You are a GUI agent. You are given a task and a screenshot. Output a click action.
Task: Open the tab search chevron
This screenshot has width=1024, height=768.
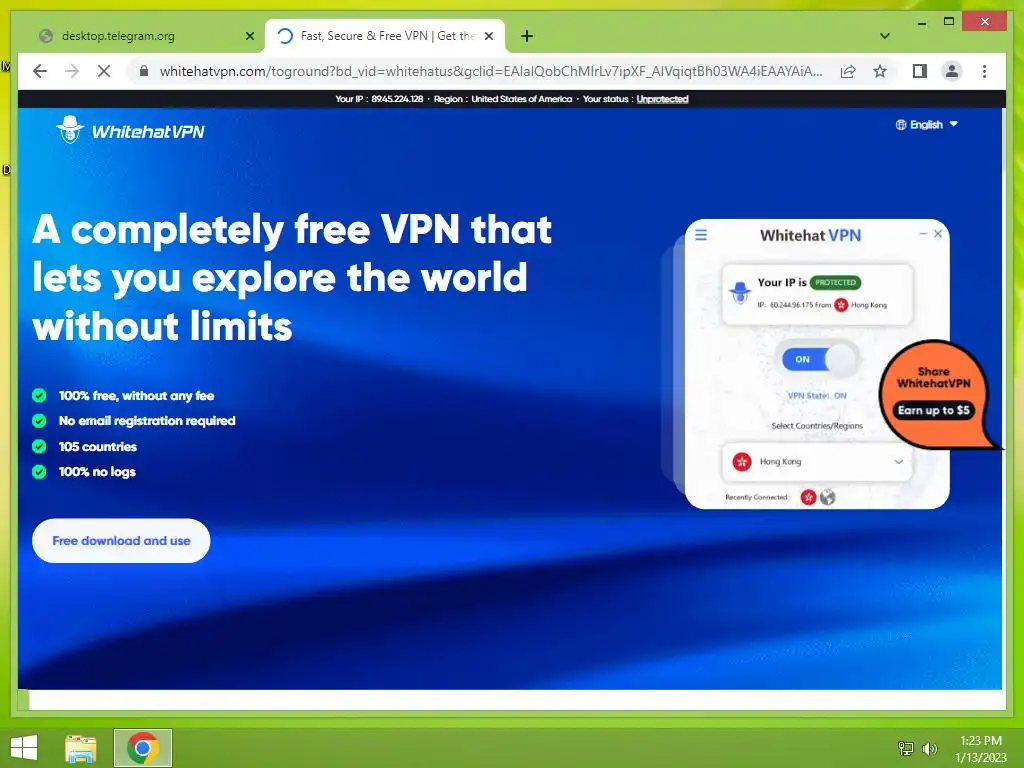click(884, 36)
